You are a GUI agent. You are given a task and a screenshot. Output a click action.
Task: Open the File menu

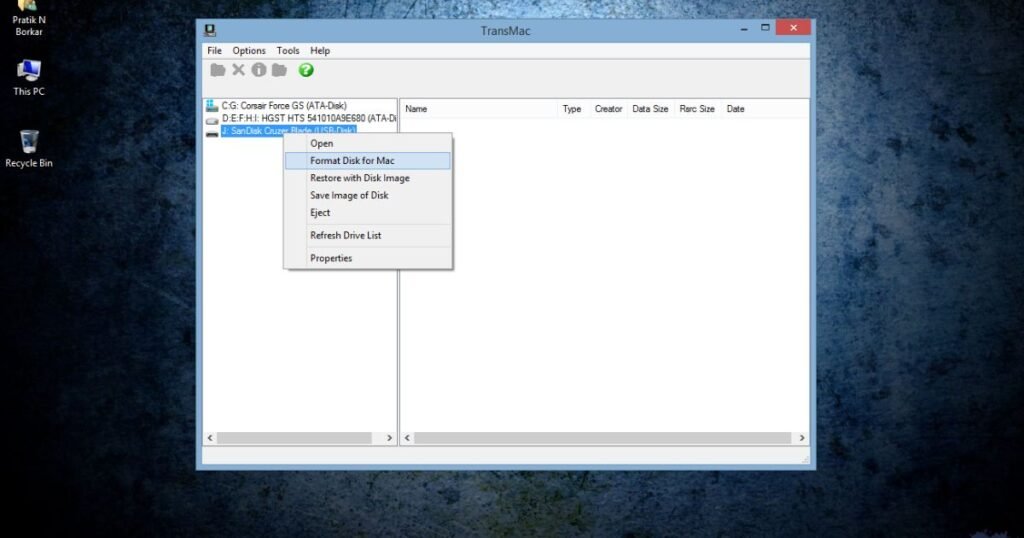point(214,51)
